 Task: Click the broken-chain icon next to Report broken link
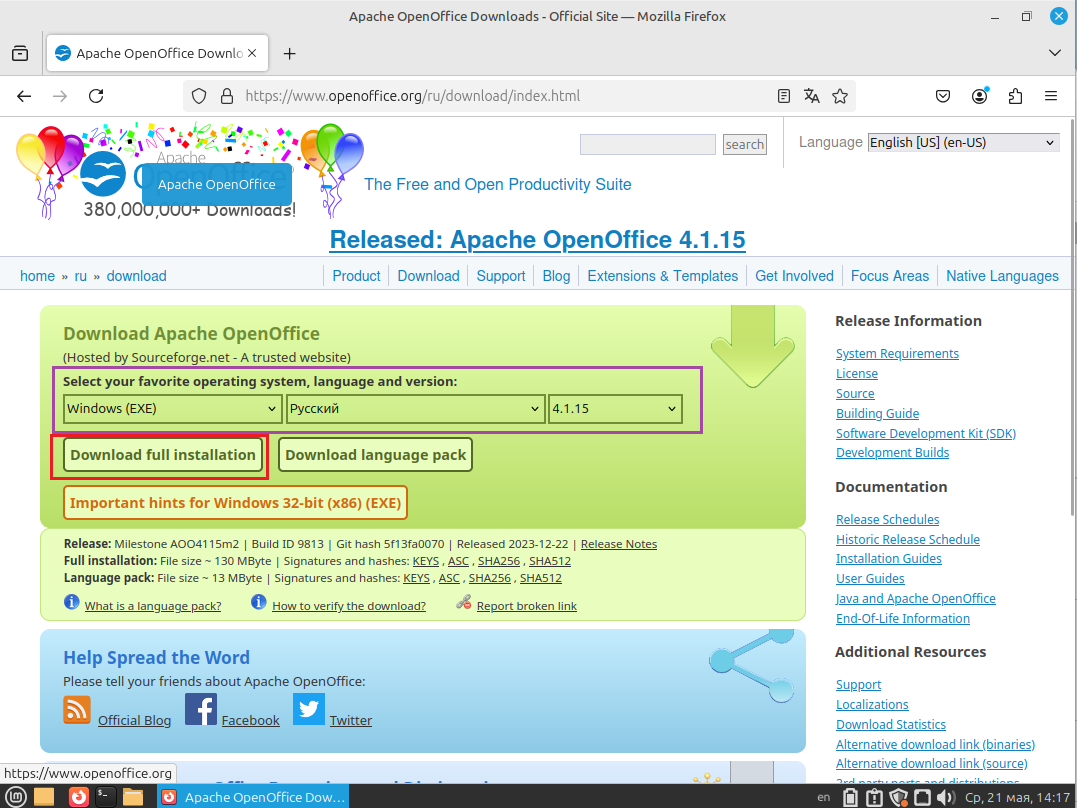(x=463, y=604)
